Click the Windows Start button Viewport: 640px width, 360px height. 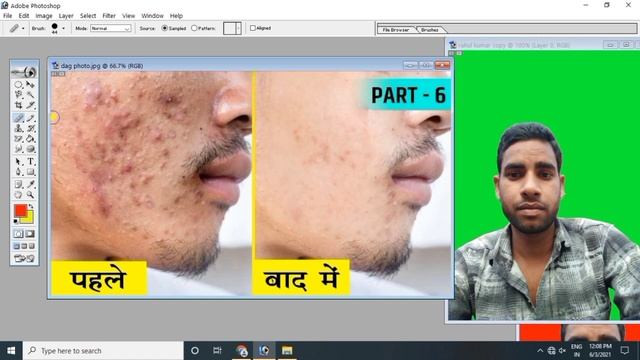11,350
